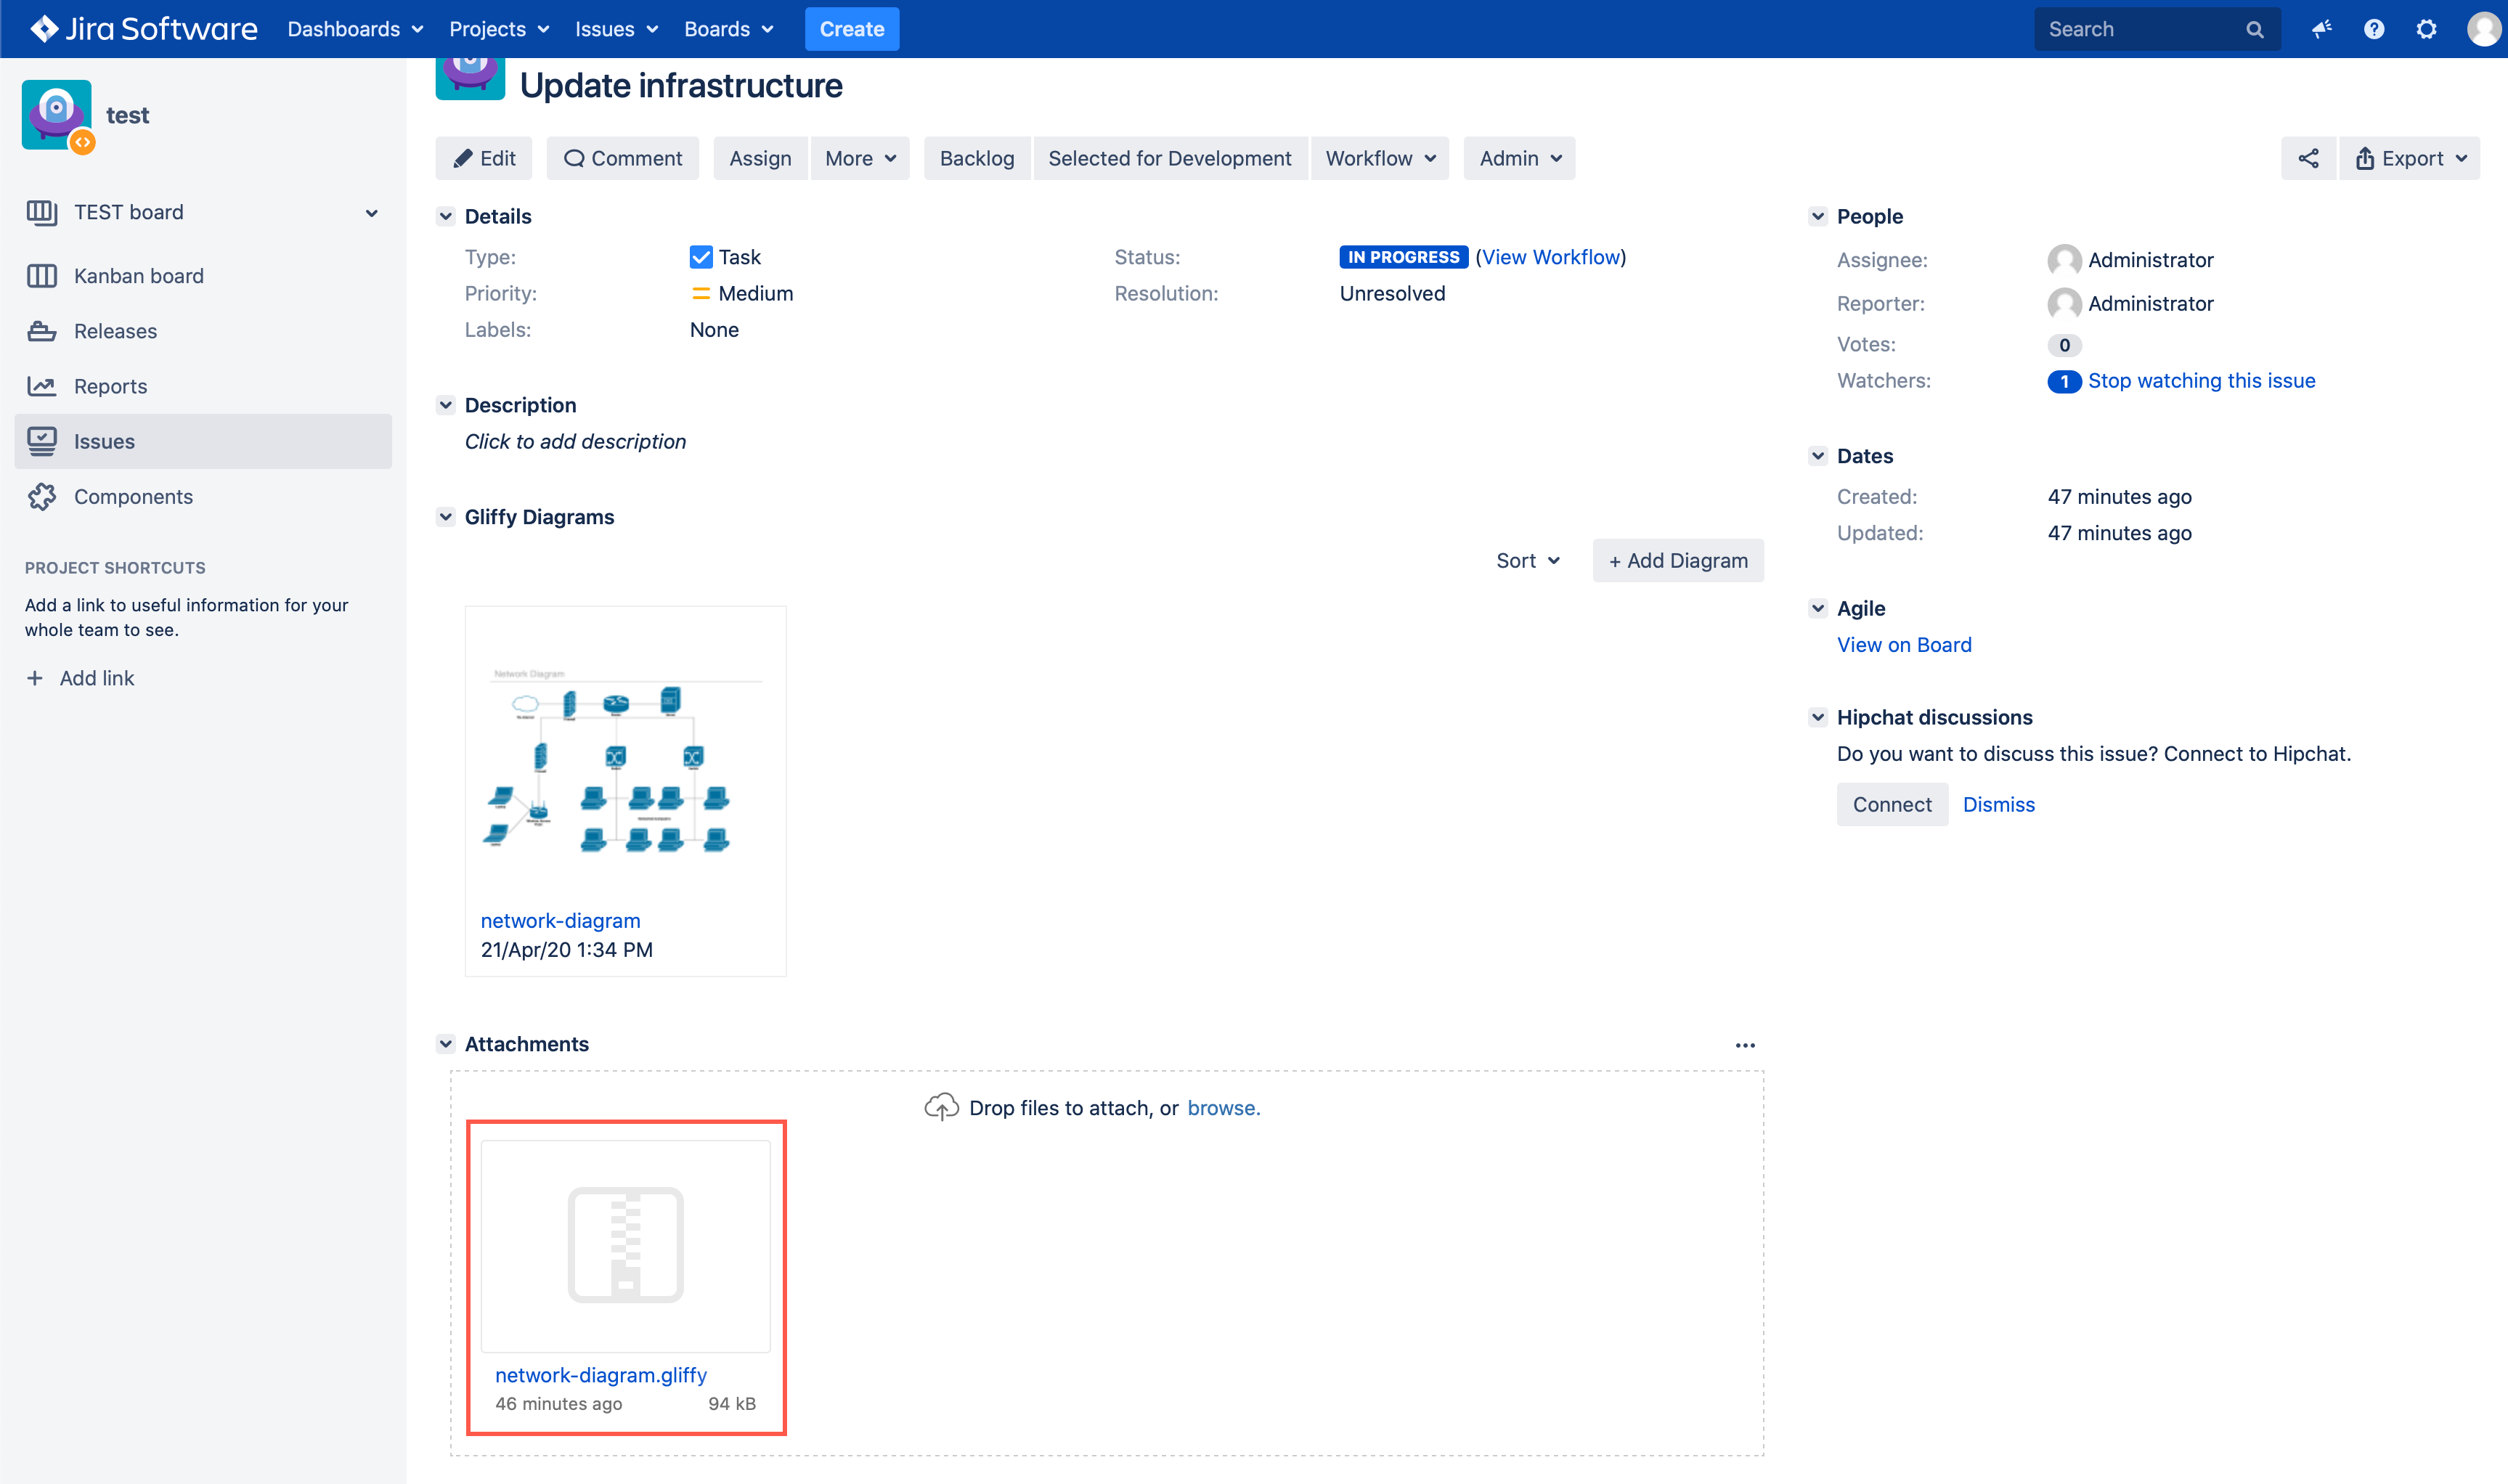Click the View on Board link

[x=1902, y=643]
